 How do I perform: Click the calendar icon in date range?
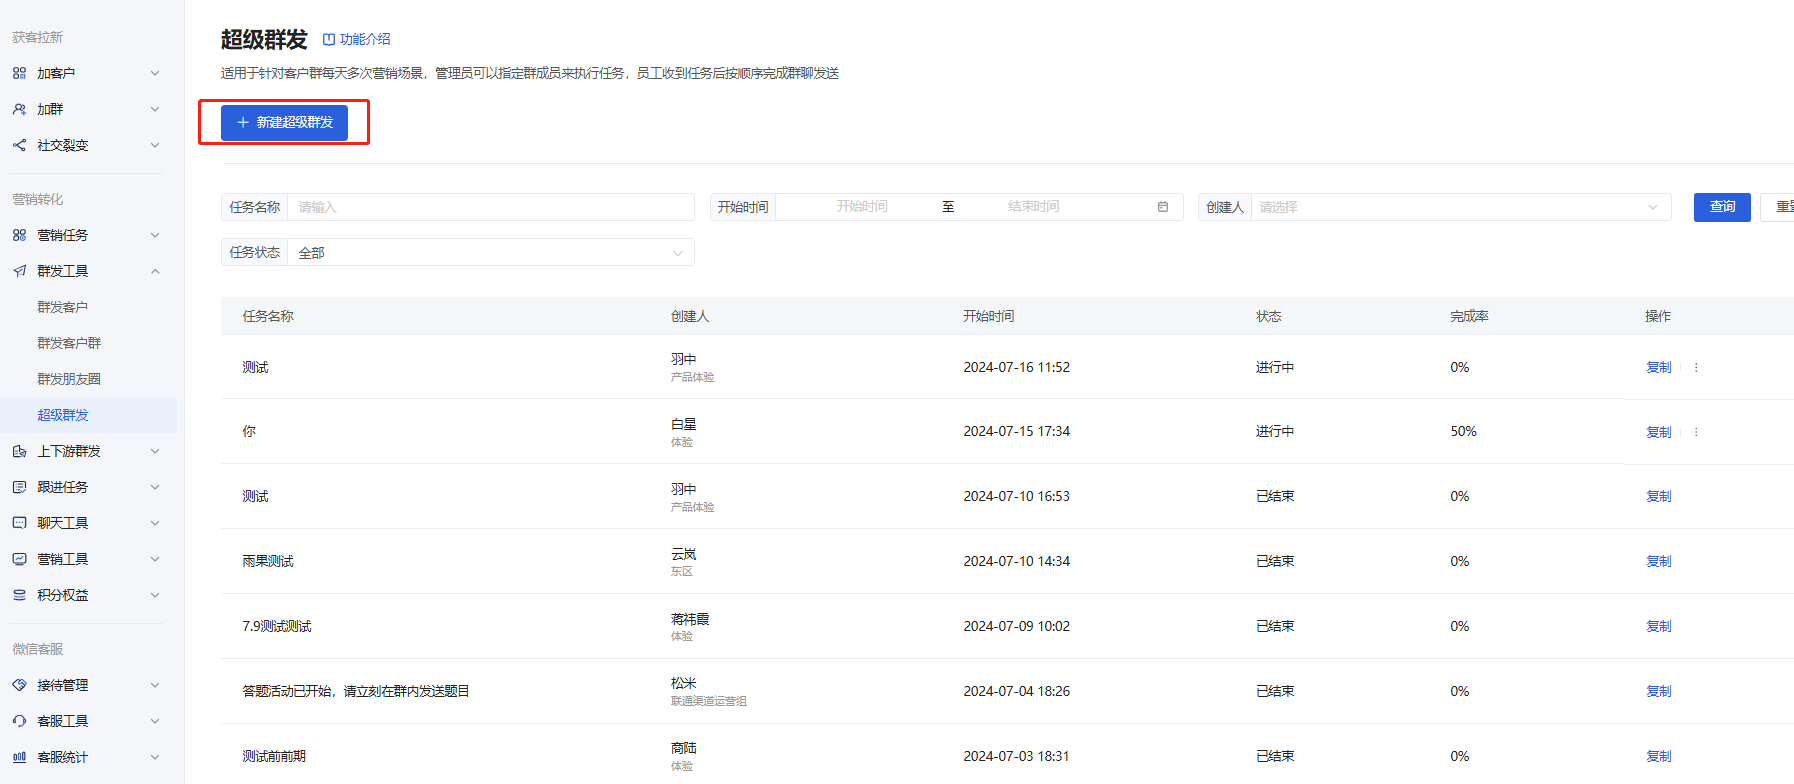pos(1163,207)
